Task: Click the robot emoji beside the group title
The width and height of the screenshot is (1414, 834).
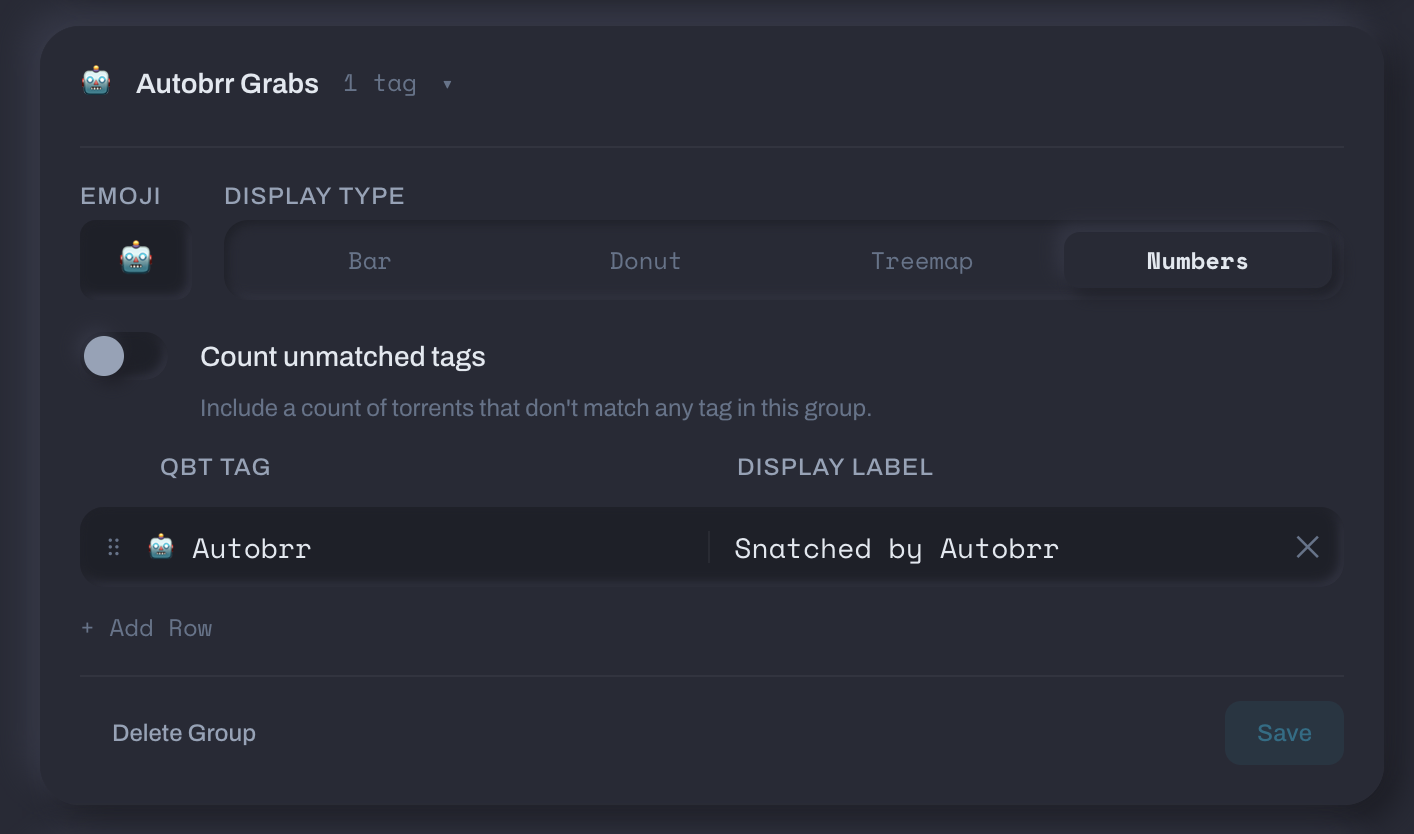Action: (95, 82)
